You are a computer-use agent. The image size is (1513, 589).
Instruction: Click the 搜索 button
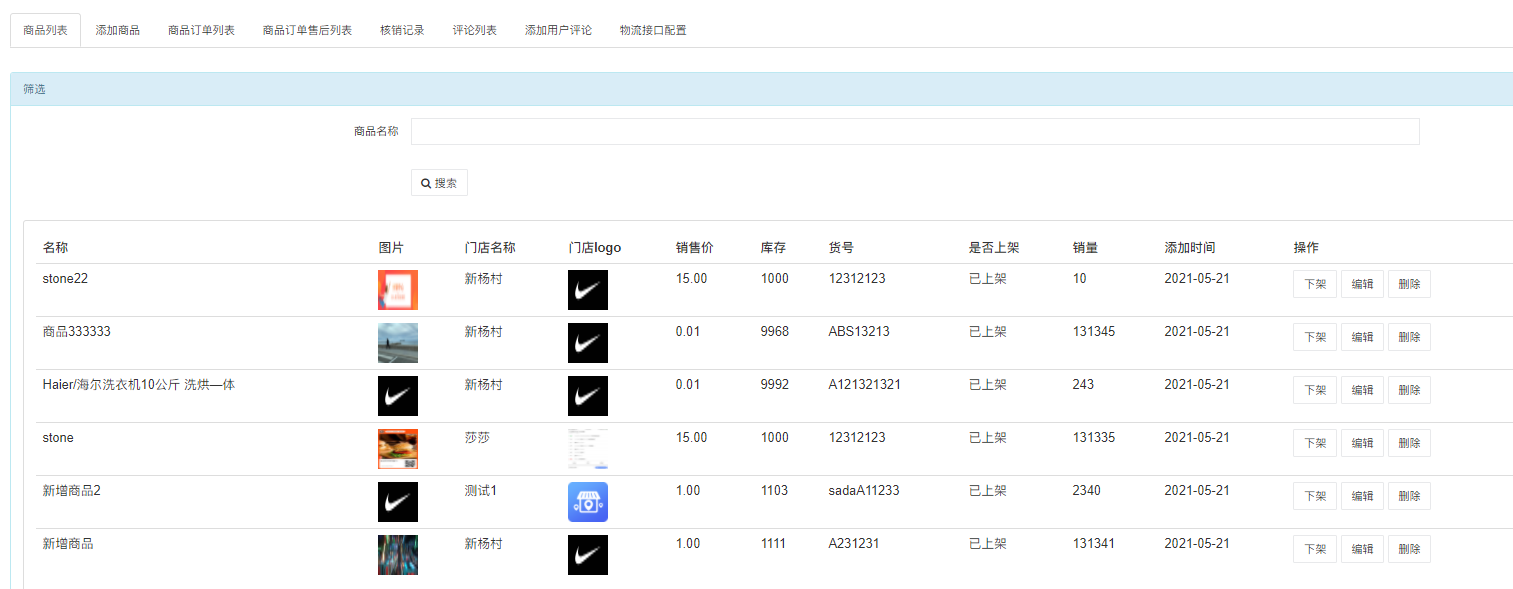pyautogui.click(x=439, y=183)
